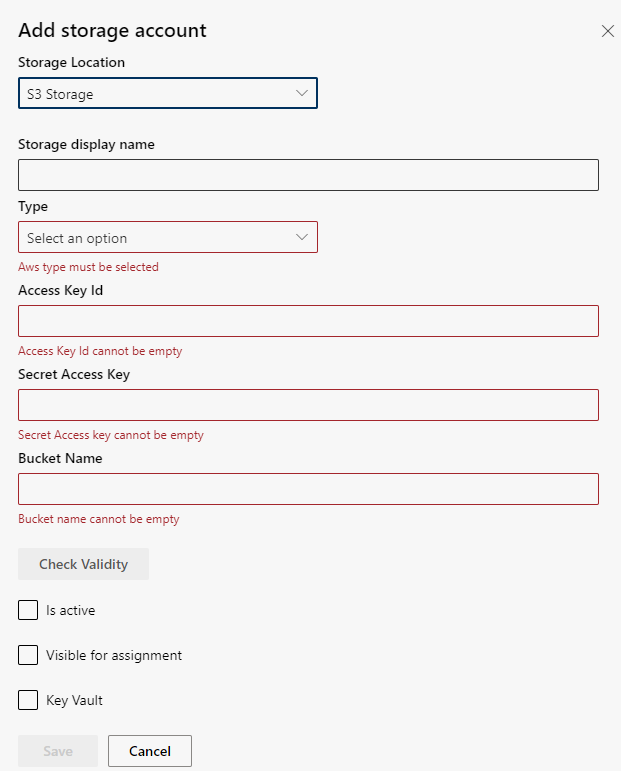Enable the Is active checkbox
The width and height of the screenshot is (621, 771).
coord(28,610)
